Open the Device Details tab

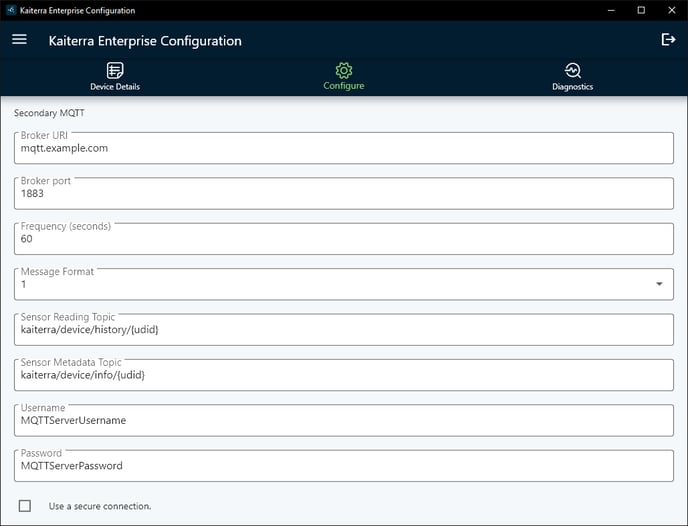115,77
